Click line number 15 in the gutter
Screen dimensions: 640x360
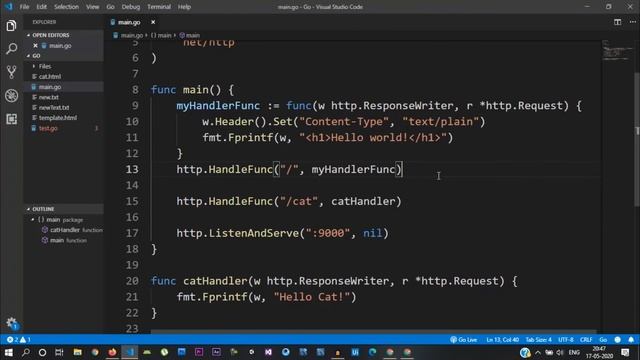[132, 201]
